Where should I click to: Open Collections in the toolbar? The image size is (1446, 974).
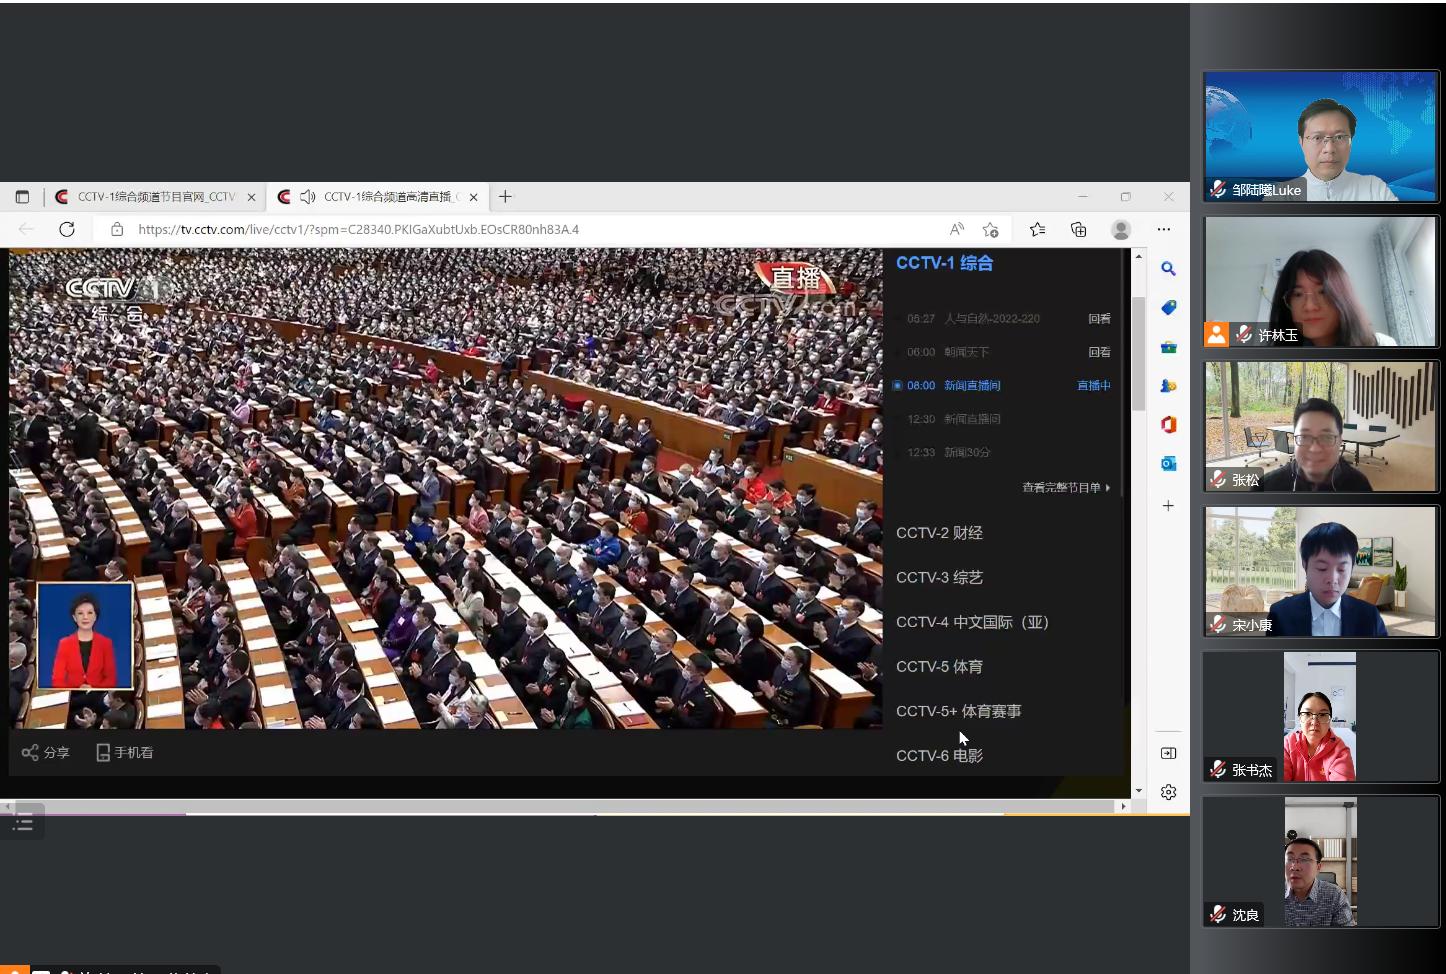pos(1079,229)
